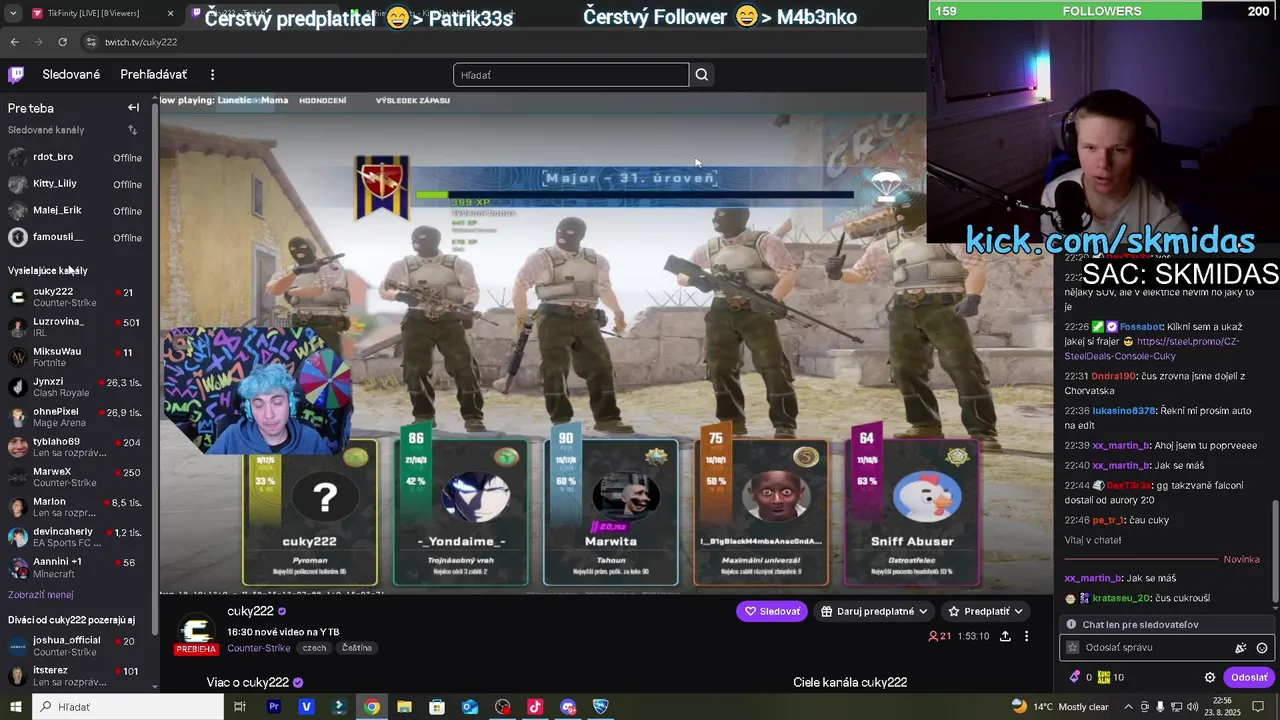Click the Odoslať chat button
Viewport: 1280px width, 720px height.
(x=1249, y=677)
